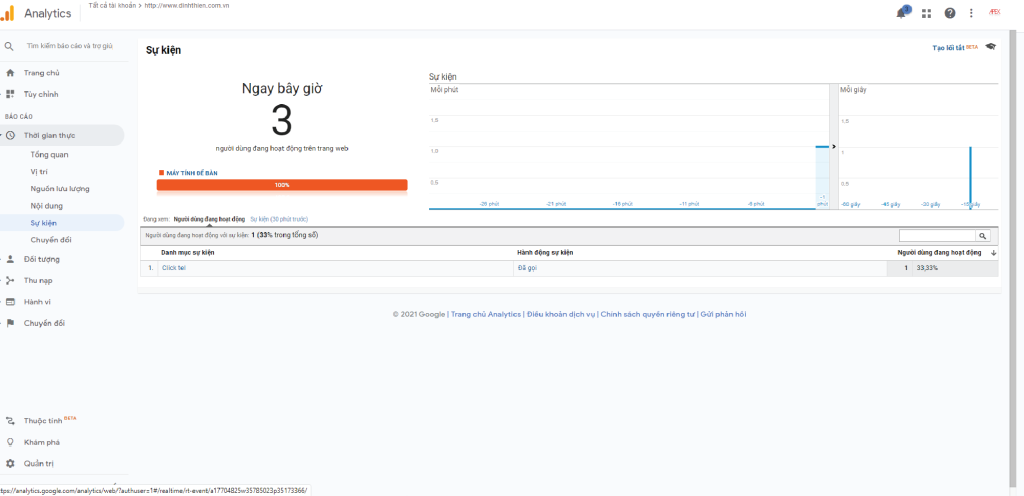Click the Đối tượng person icon
Screen dimensions: 1024x496
[x=10, y=259]
